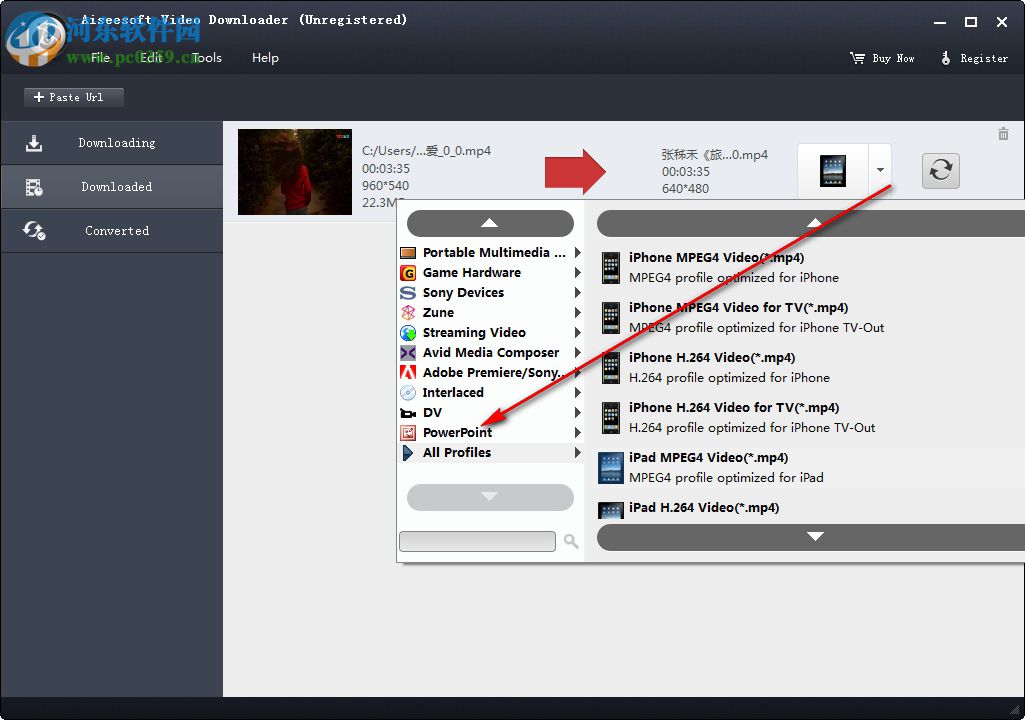The width and height of the screenshot is (1025, 720).
Task: Select the Streaming Video category
Action: tap(473, 332)
